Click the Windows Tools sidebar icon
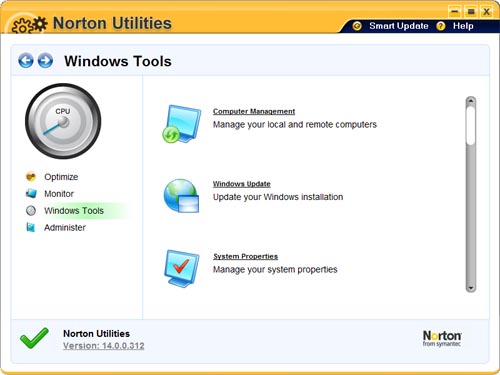This screenshot has height=375, width=500. pyautogui.click(x=31, y=211)
